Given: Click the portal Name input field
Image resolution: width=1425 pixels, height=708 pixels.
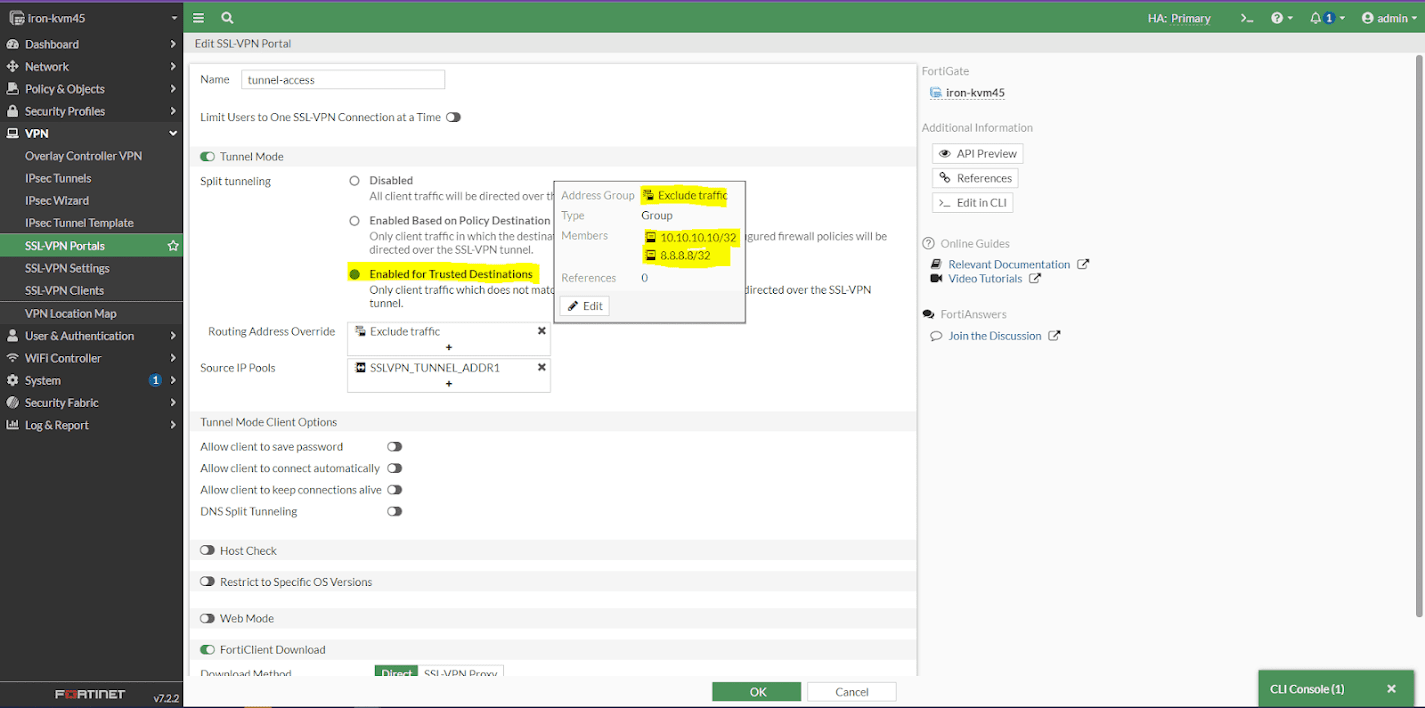Looking at the screenshot, I should pyautogui.click(x=343, y=79).
